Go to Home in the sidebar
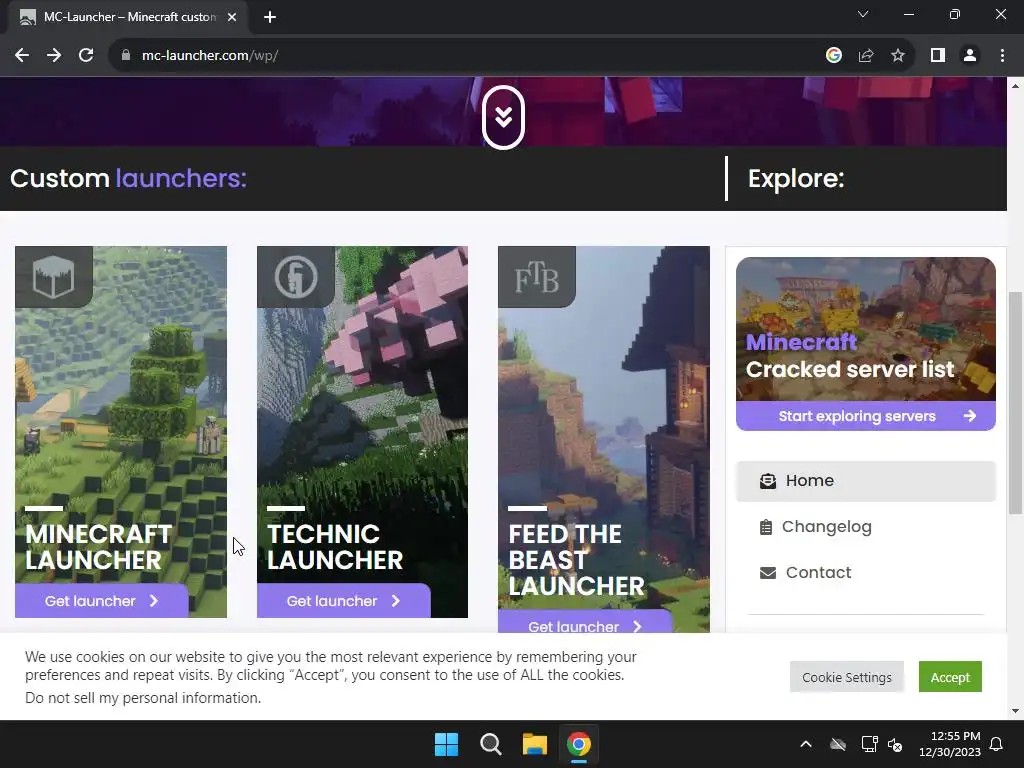The width and height of the screenshot is (1024, 768). pos(865,481)
